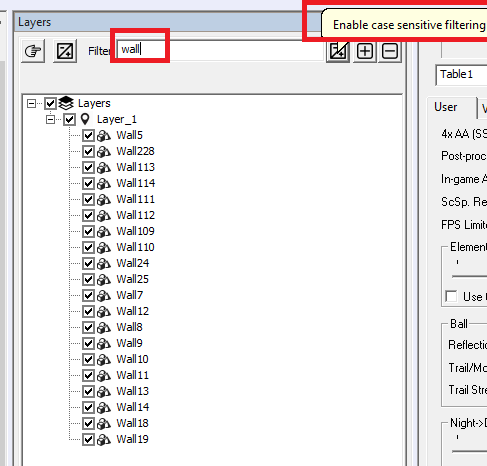The width and height of the screenshot is (487, 466).
Task: Click the Wall7 object icon
Action: (x=104, y=296)
